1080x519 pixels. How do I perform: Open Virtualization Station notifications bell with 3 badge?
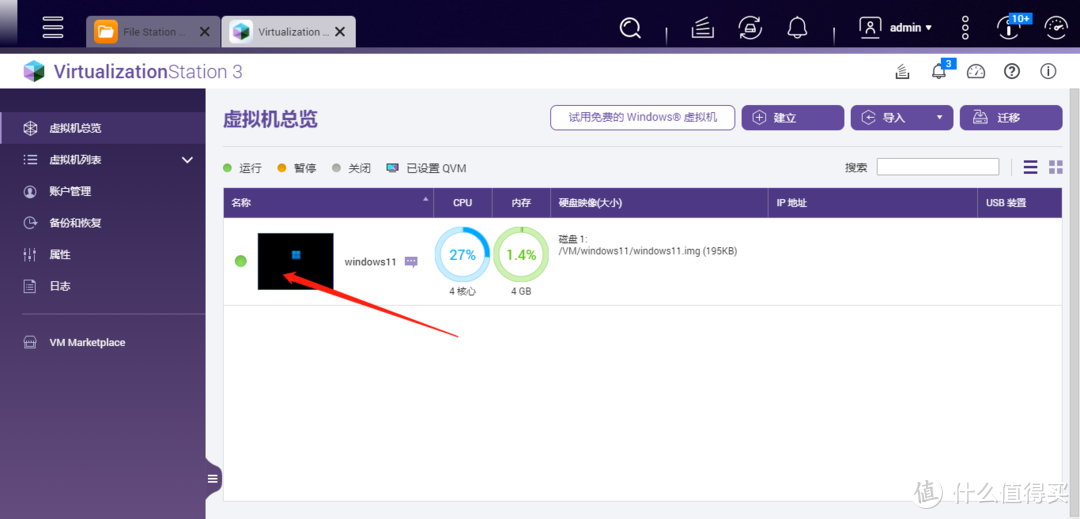939,70
